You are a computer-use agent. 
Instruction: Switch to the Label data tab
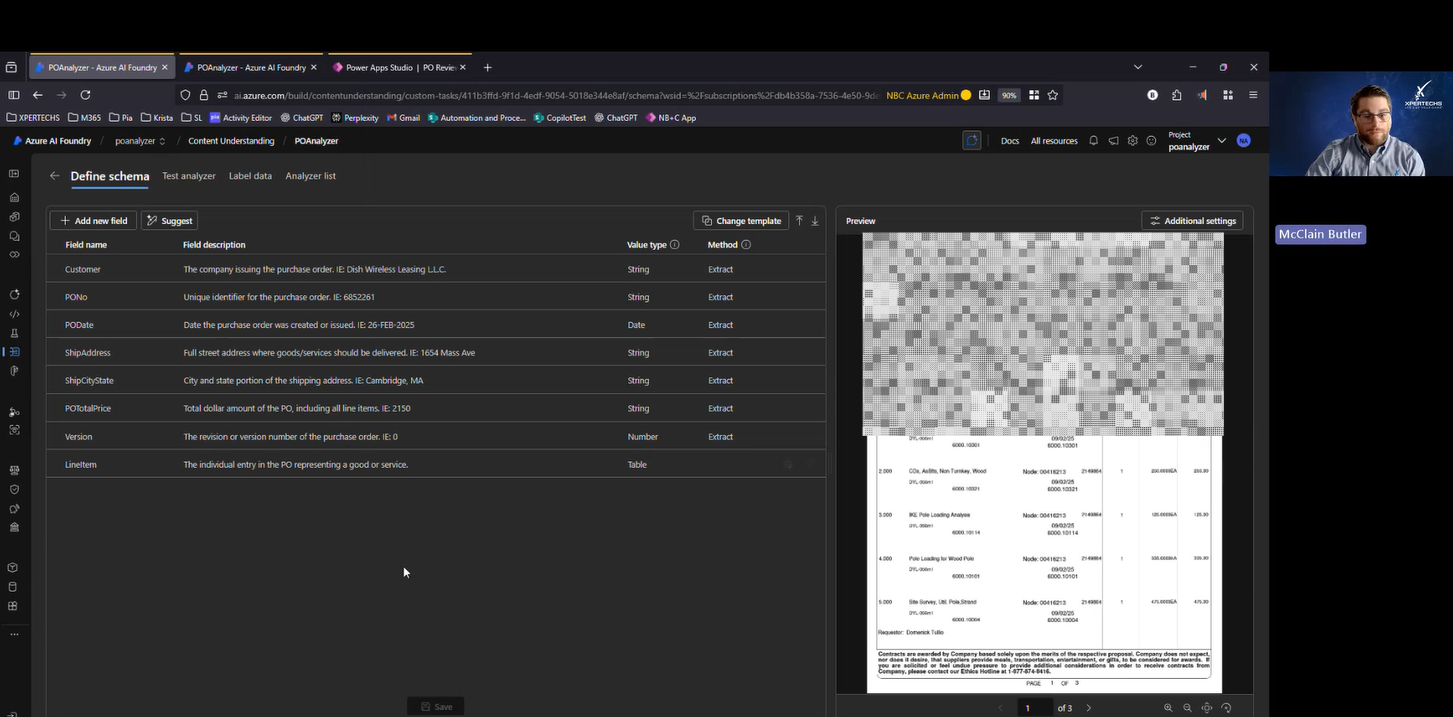(250, 176)
